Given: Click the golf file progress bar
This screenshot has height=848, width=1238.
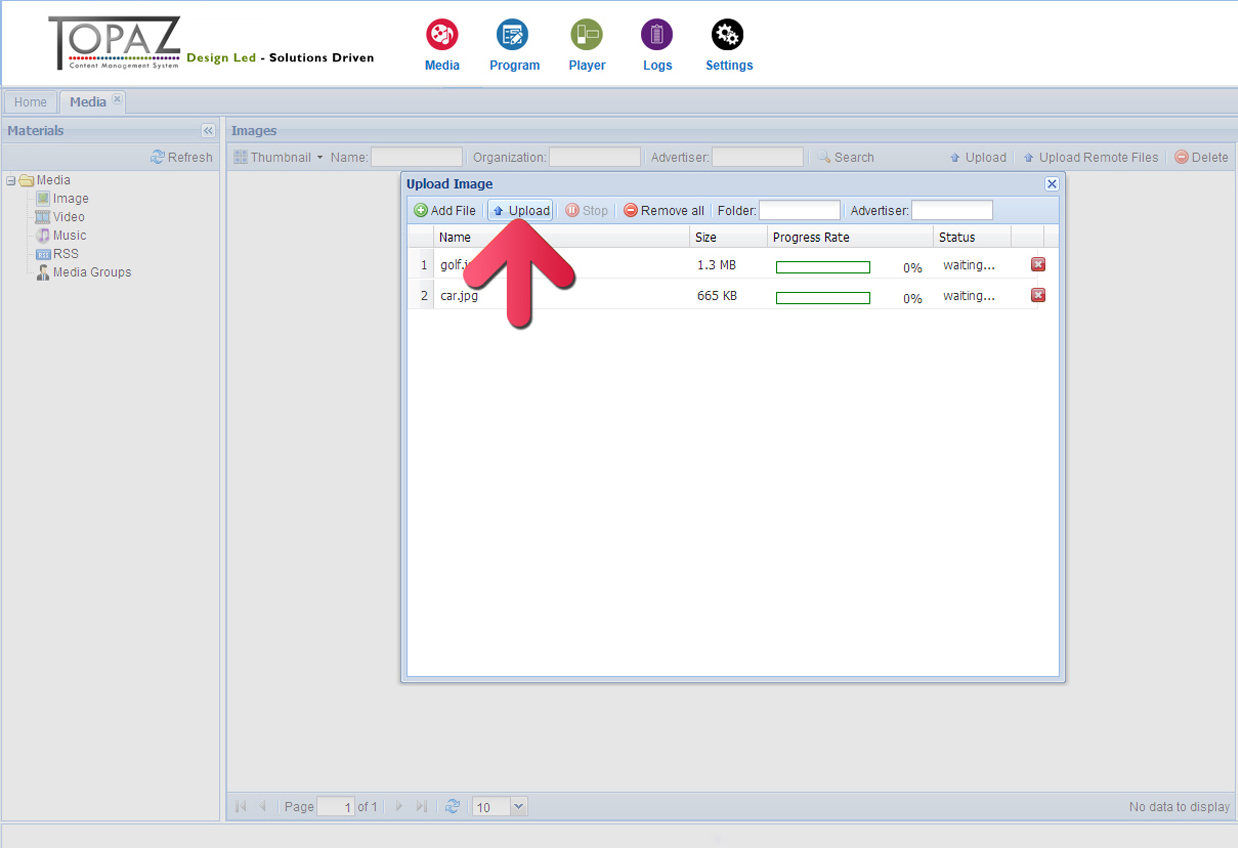Looking at the screenshot, I should pyautogui.click(x=822, y=267).
